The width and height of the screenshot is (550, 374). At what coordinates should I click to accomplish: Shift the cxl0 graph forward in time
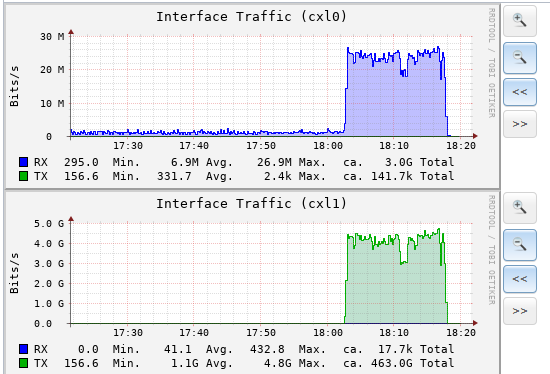520,124
